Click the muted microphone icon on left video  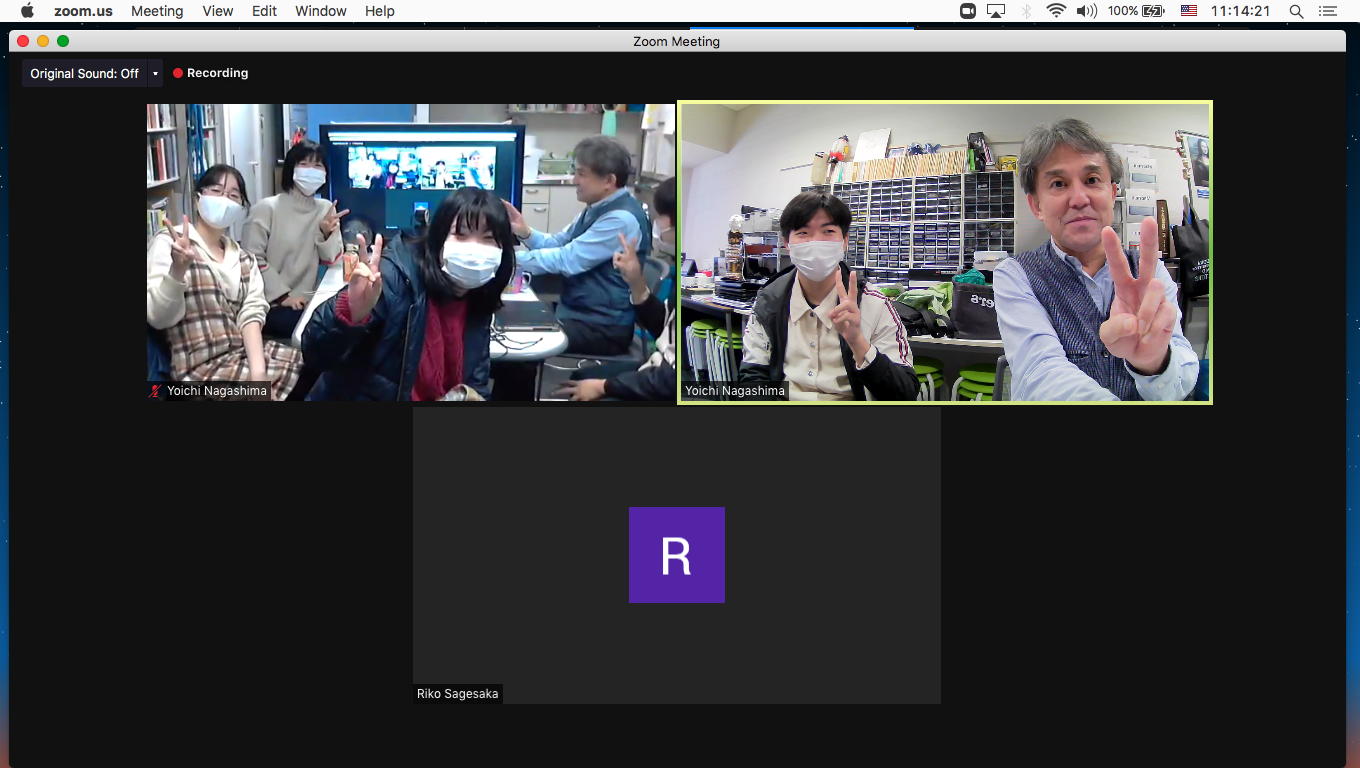pos(155,391)
